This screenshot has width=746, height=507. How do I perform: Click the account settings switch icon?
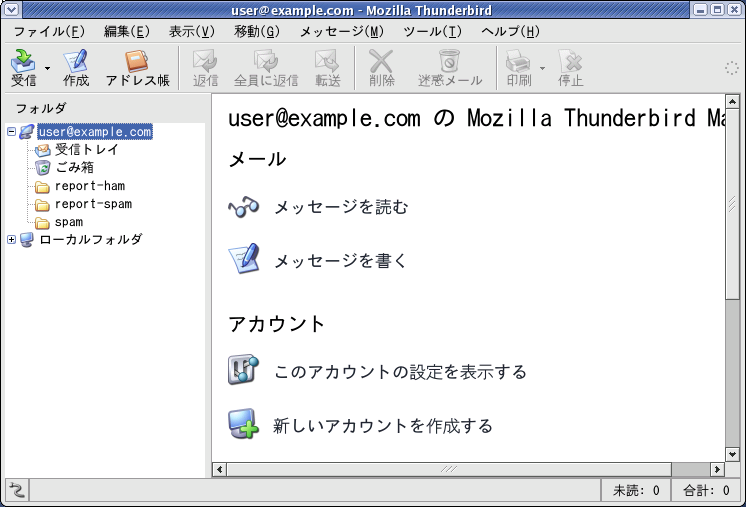pyautogui.click(x=244, y=370)
